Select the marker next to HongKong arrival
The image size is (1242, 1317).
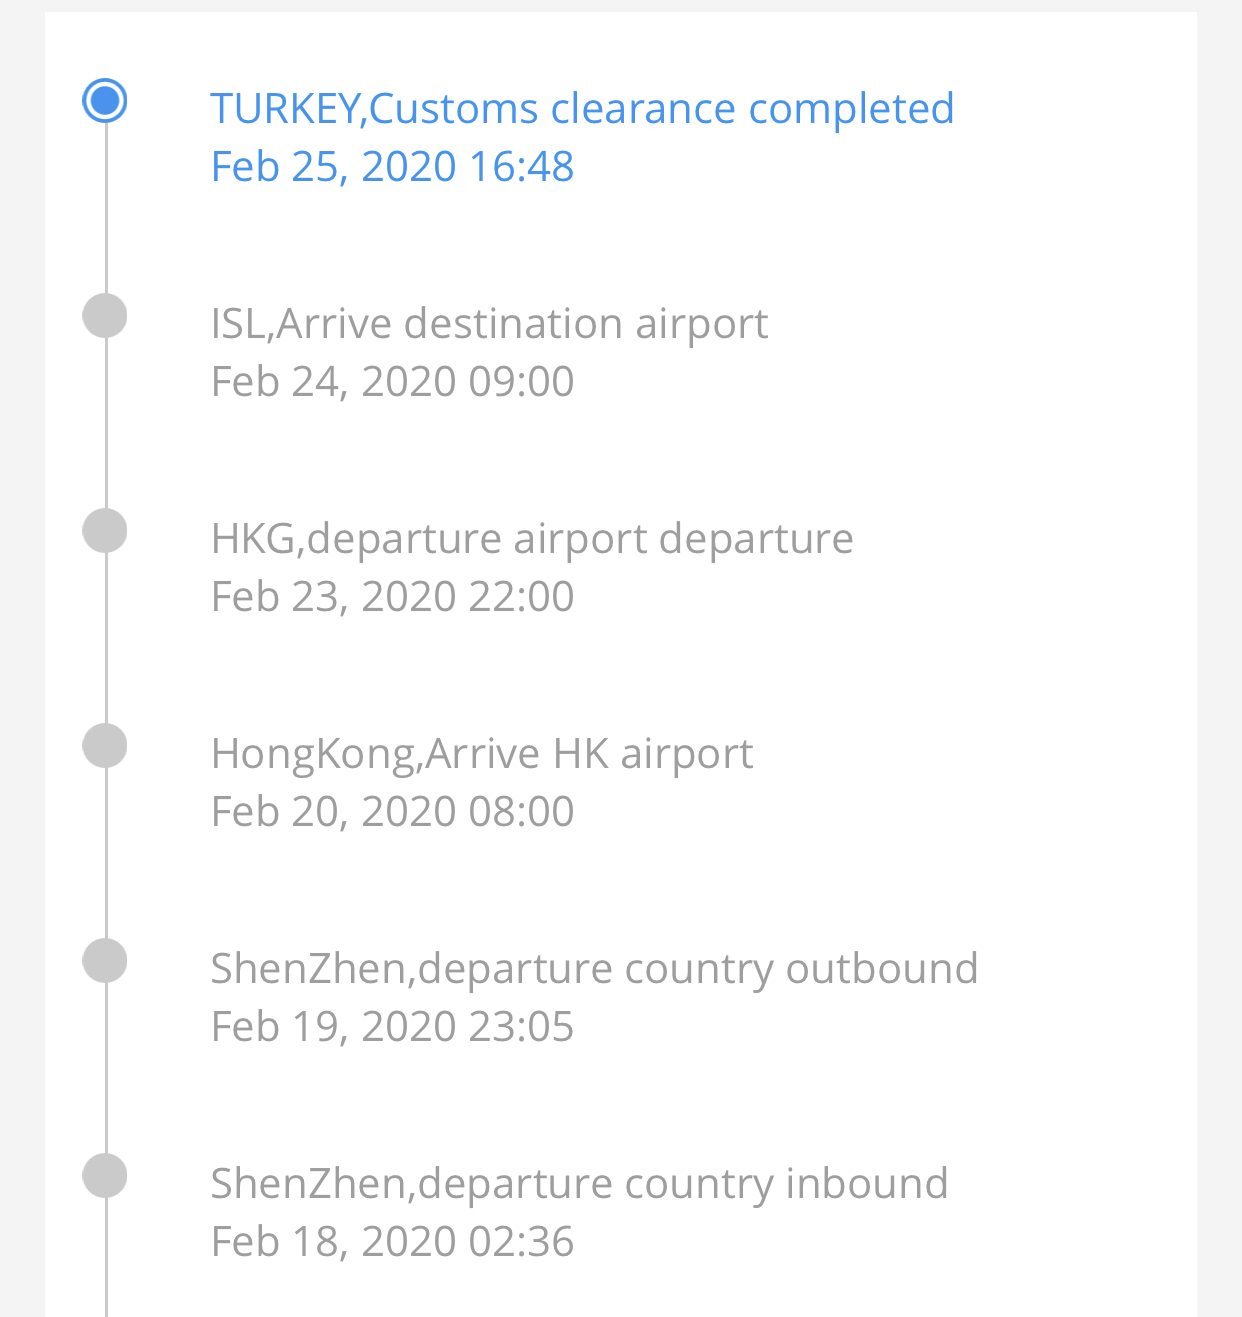pos(105,746)
